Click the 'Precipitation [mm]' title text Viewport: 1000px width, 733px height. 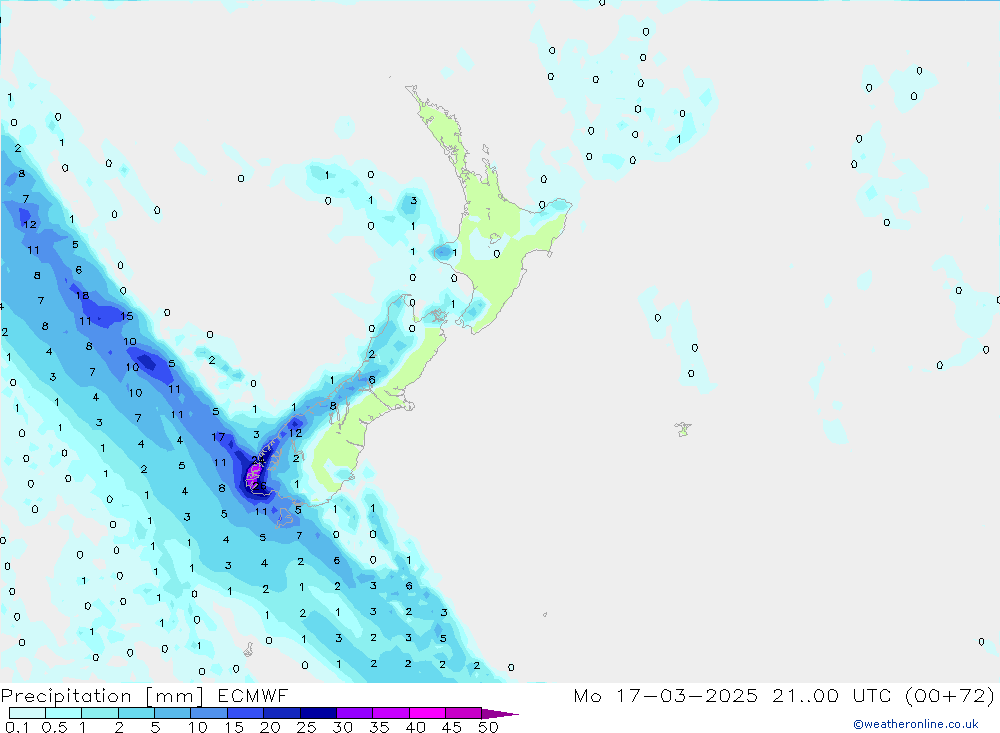tap(102, 696)
